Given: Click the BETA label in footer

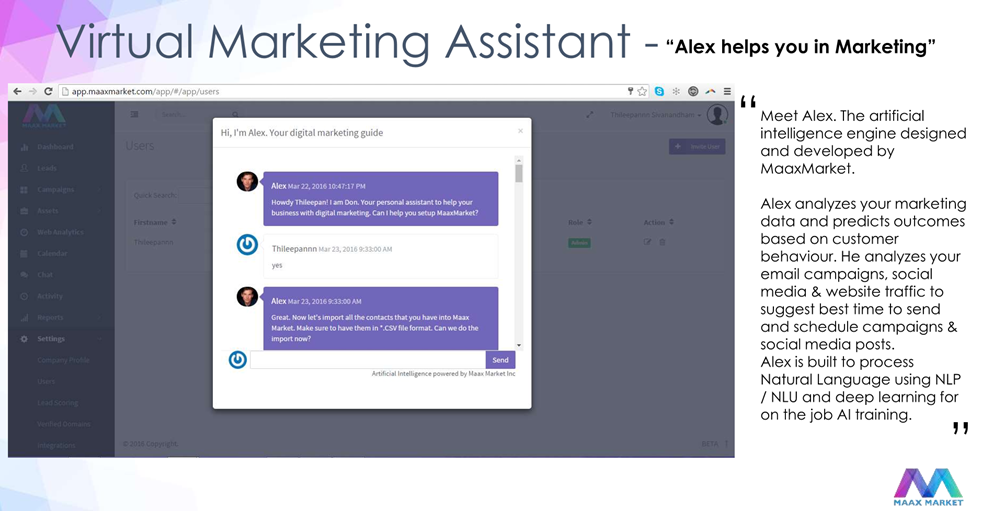Looking at the screenshot, I should coord(710,443).
